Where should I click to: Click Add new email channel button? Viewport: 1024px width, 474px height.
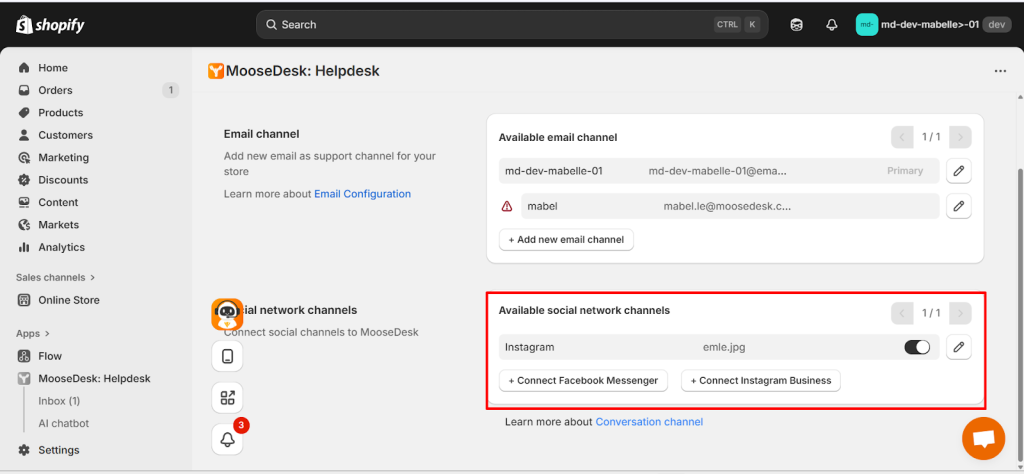(x=566, y=240)
